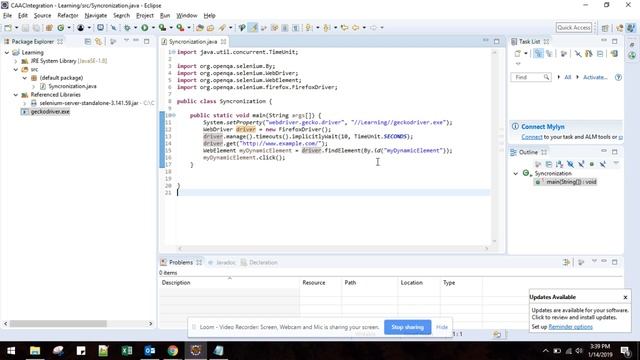
Task: Click the Task List help question icon
Action: 618,77
